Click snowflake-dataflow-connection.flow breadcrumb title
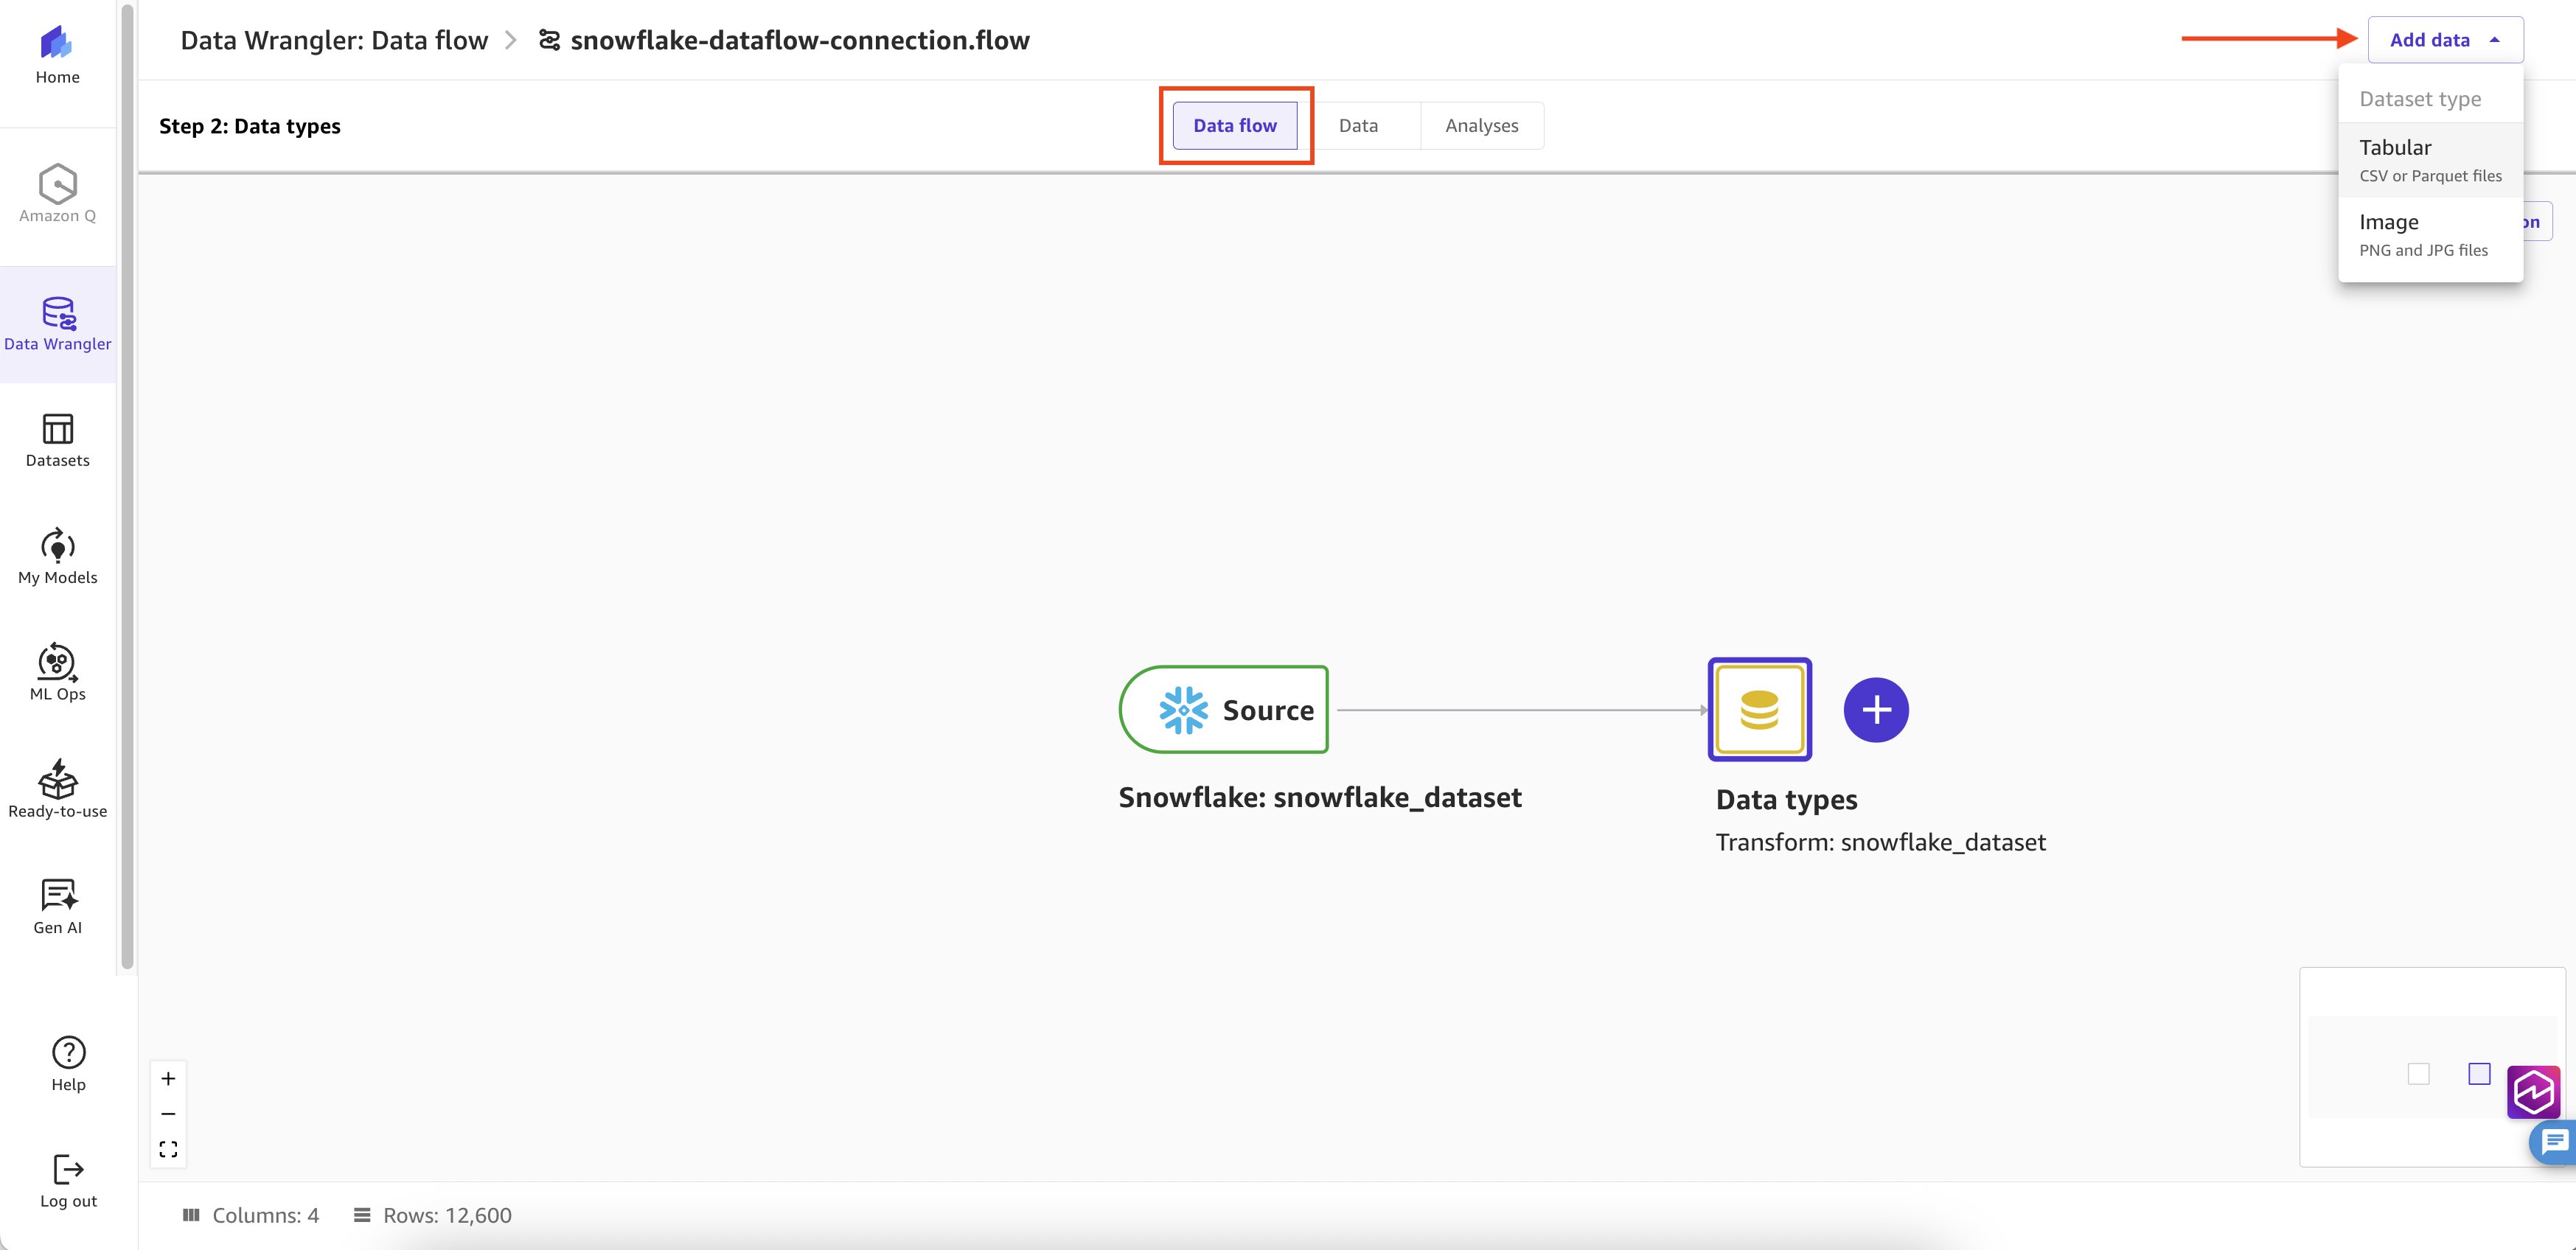 [x=799, y=40]
